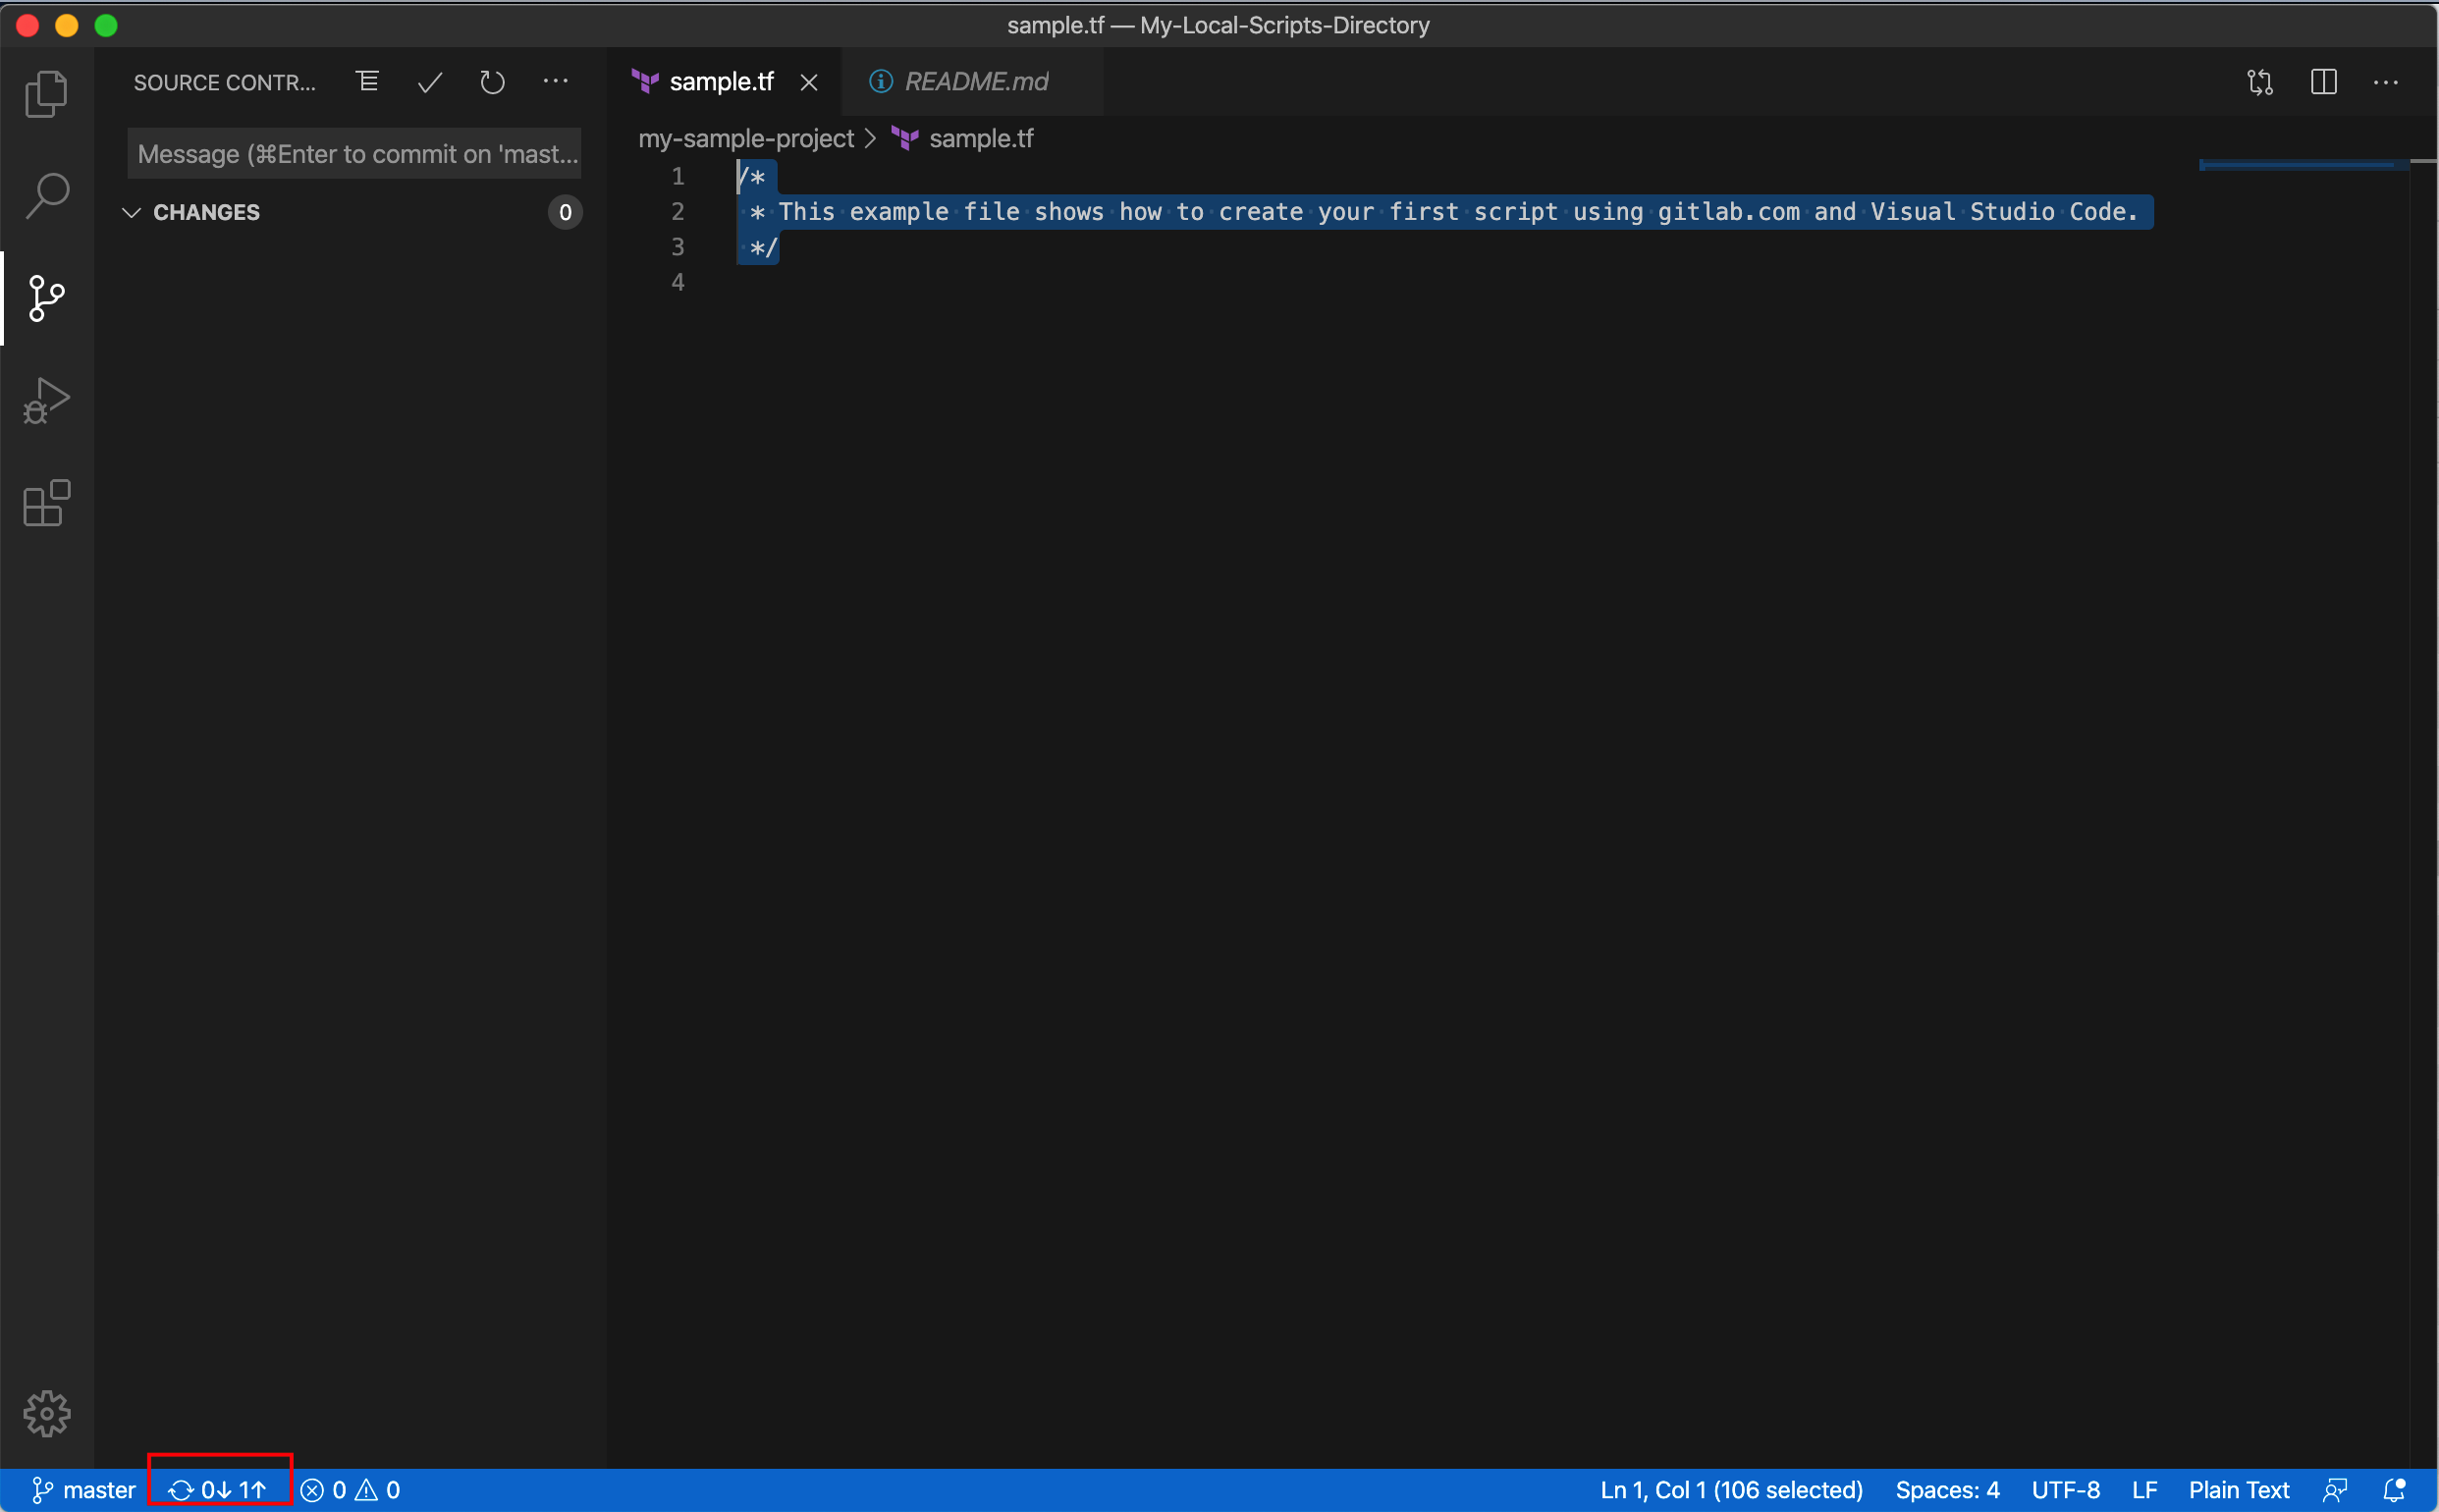Open the Search view icon
The height and width of the screenshot is (1512, 2439).
pos(46,196)
